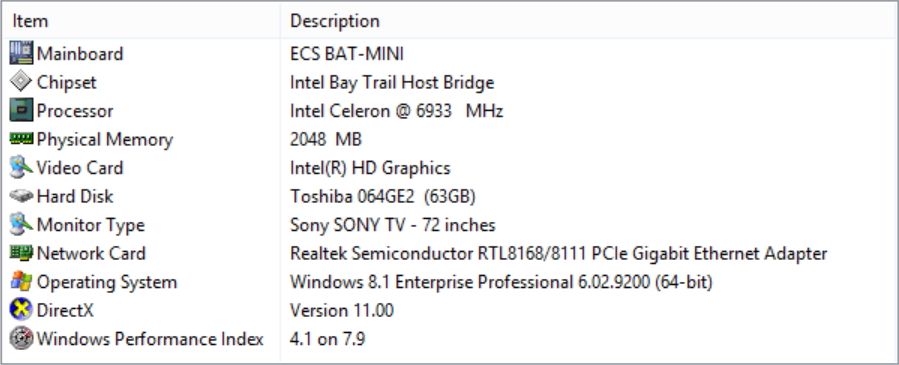Image resolution: width=899 pixels, height=365 pixels.
Task: Select the Sony SONY TV - 72 inches entry
Action: pyautogui.click(x=393, y=225)
